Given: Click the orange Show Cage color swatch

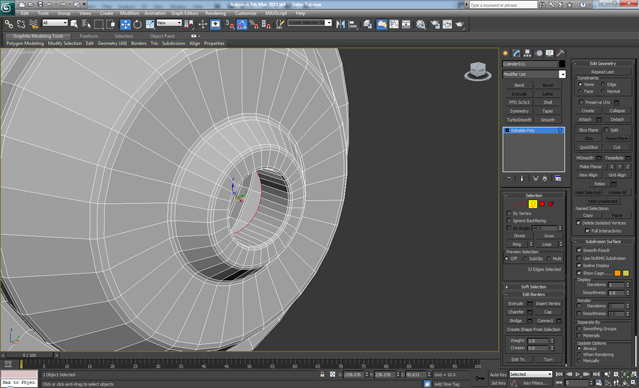Looking at the screenshot, I should coord(617,273).
